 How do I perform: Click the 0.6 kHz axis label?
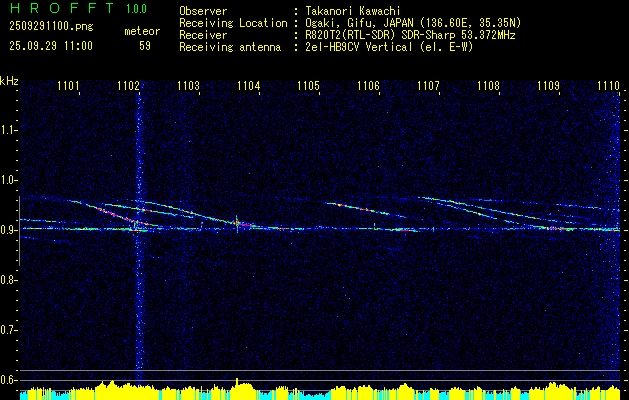tap(8, 380)
